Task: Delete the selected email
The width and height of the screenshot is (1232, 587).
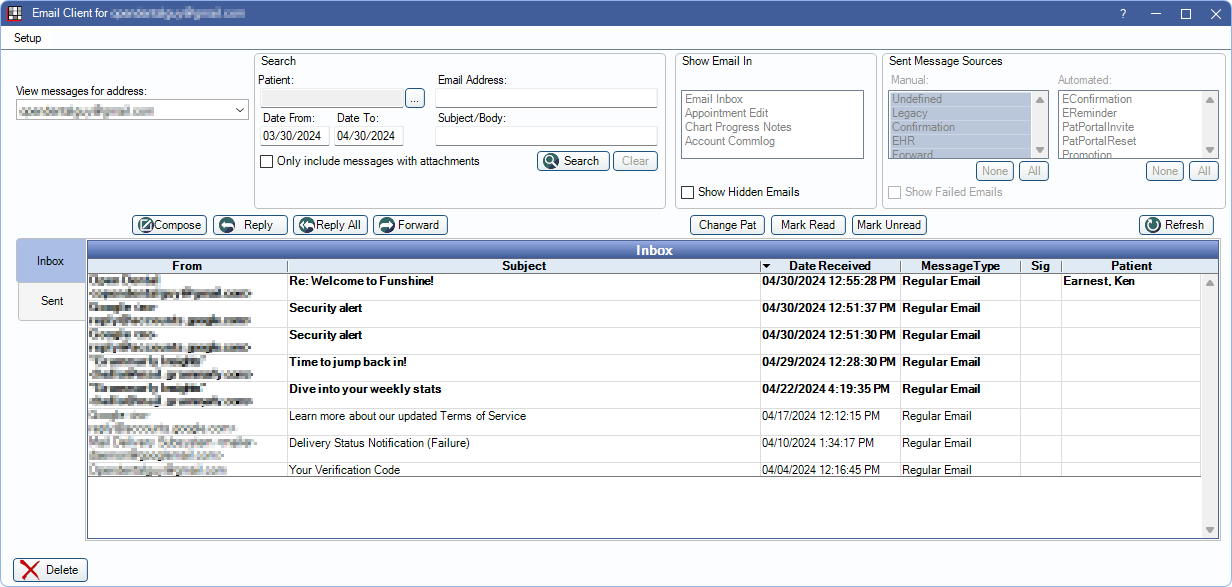Action: (x=49, y=569)
